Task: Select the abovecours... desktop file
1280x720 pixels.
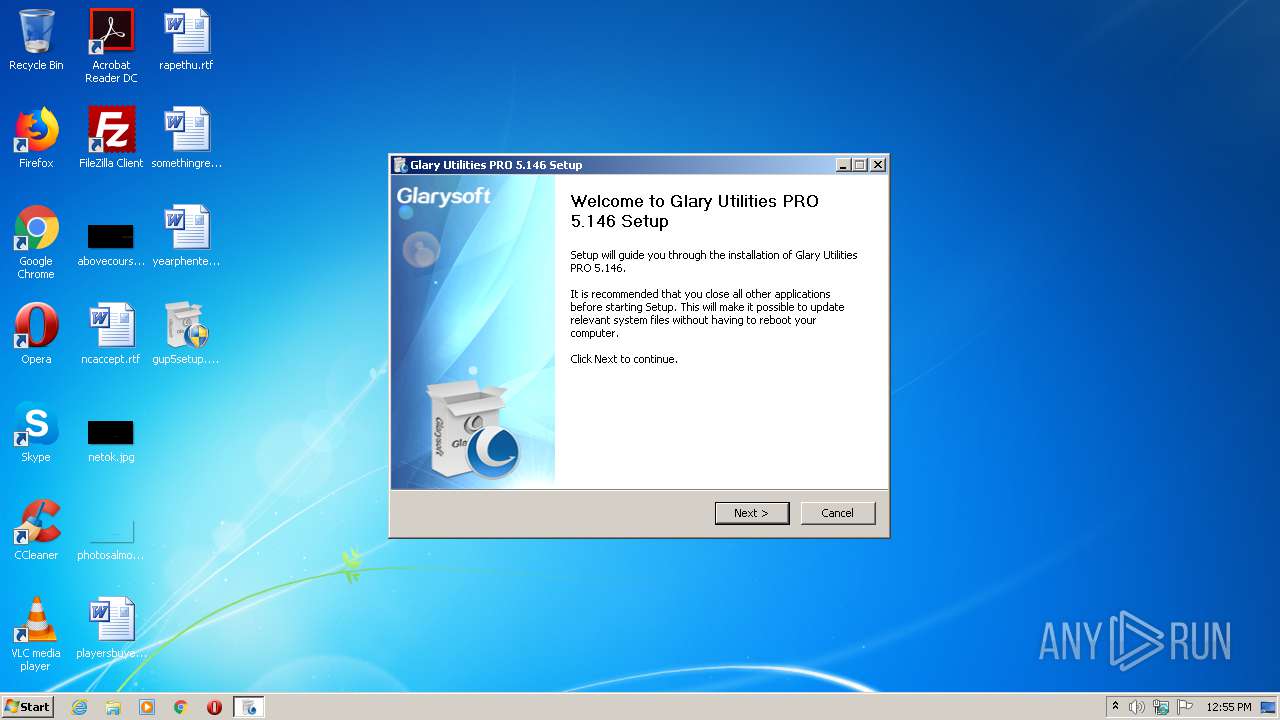Action: click(x=111, y=242)
